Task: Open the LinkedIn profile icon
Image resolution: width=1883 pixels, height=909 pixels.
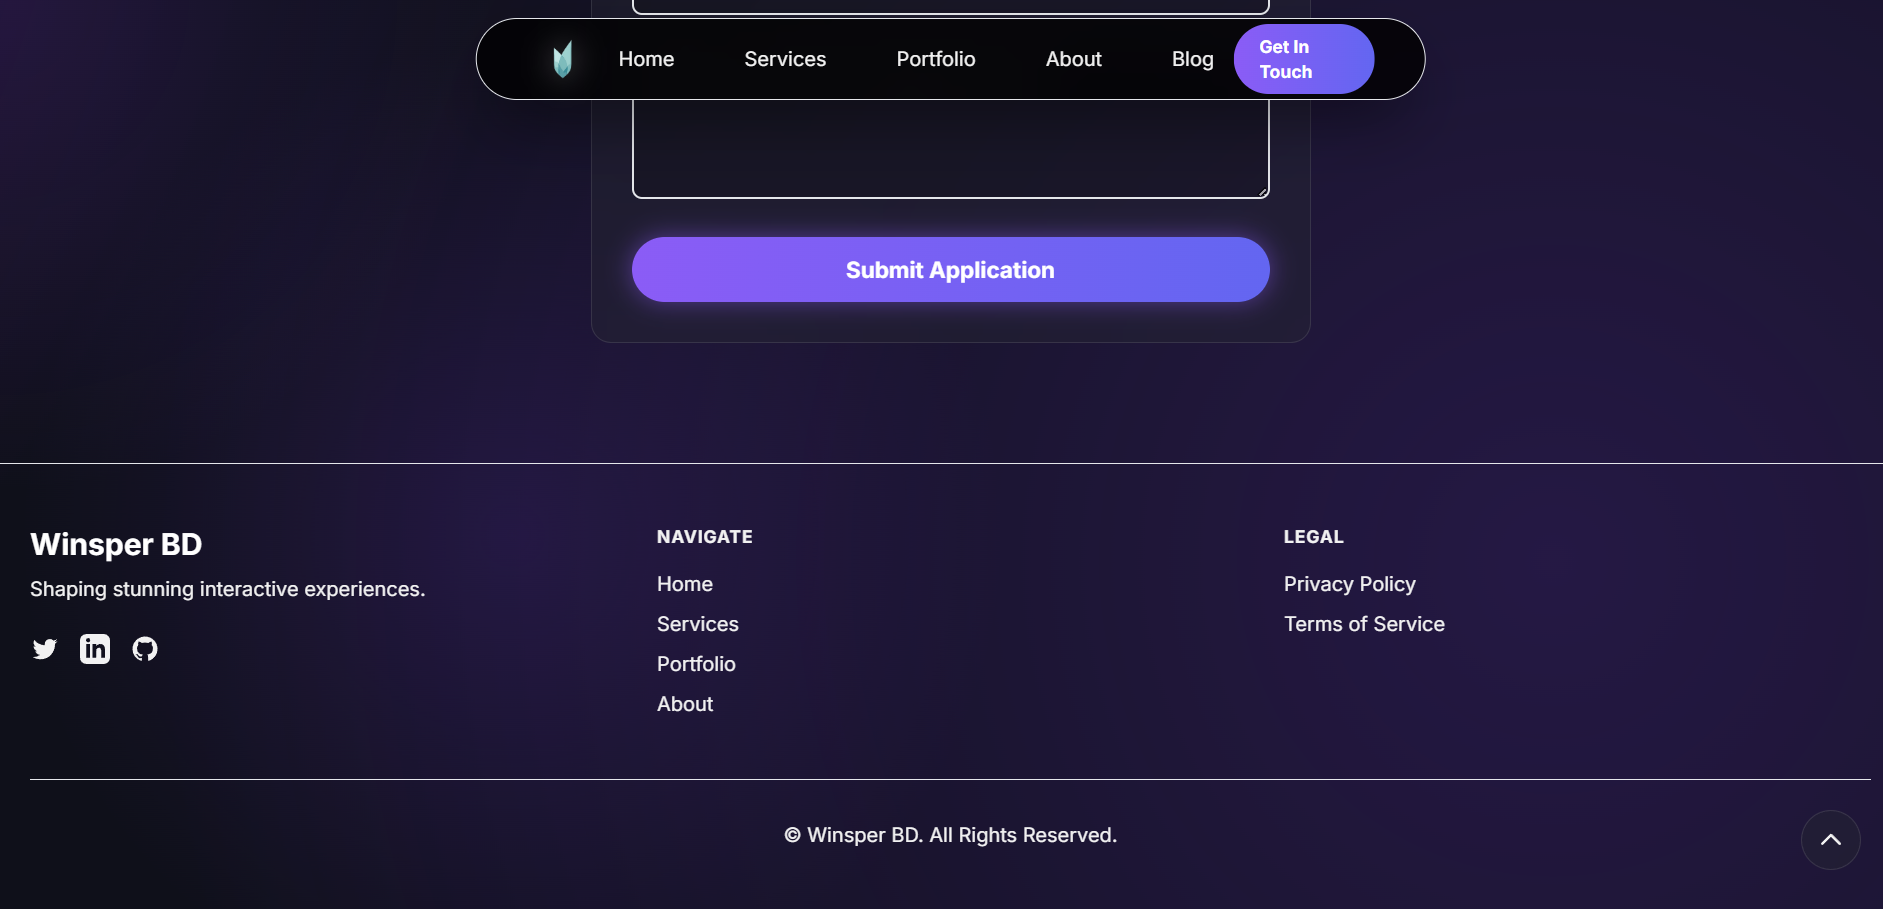Action: pyautogui.click(x=94, y=648)
